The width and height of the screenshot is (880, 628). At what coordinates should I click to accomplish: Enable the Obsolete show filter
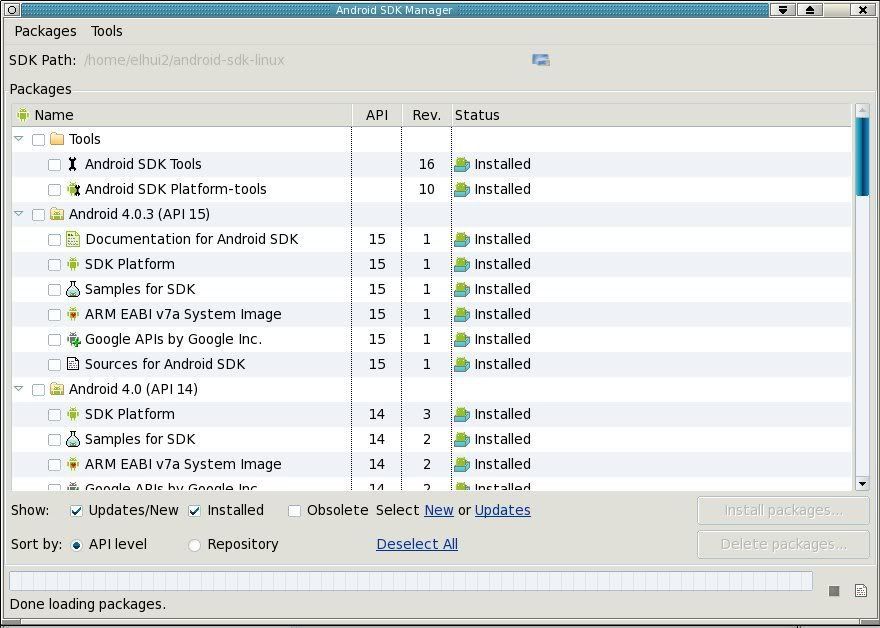[295, 511]
